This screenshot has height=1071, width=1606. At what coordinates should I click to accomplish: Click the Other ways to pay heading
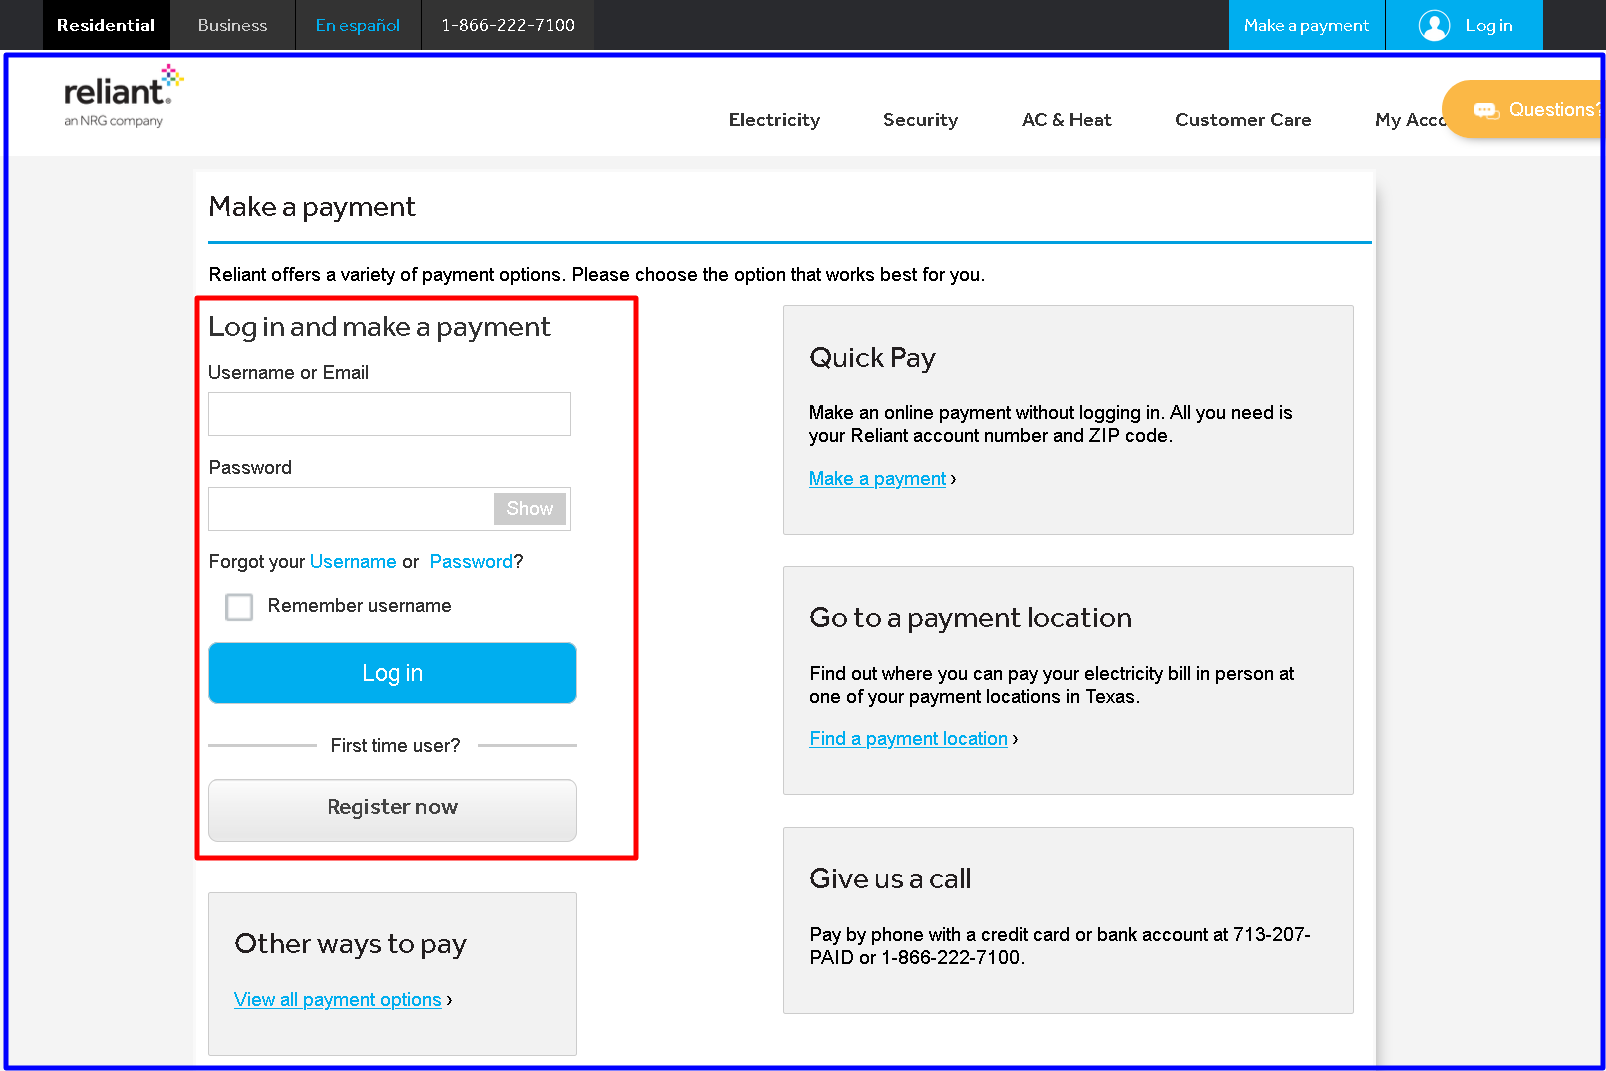[x=350, y=944]
